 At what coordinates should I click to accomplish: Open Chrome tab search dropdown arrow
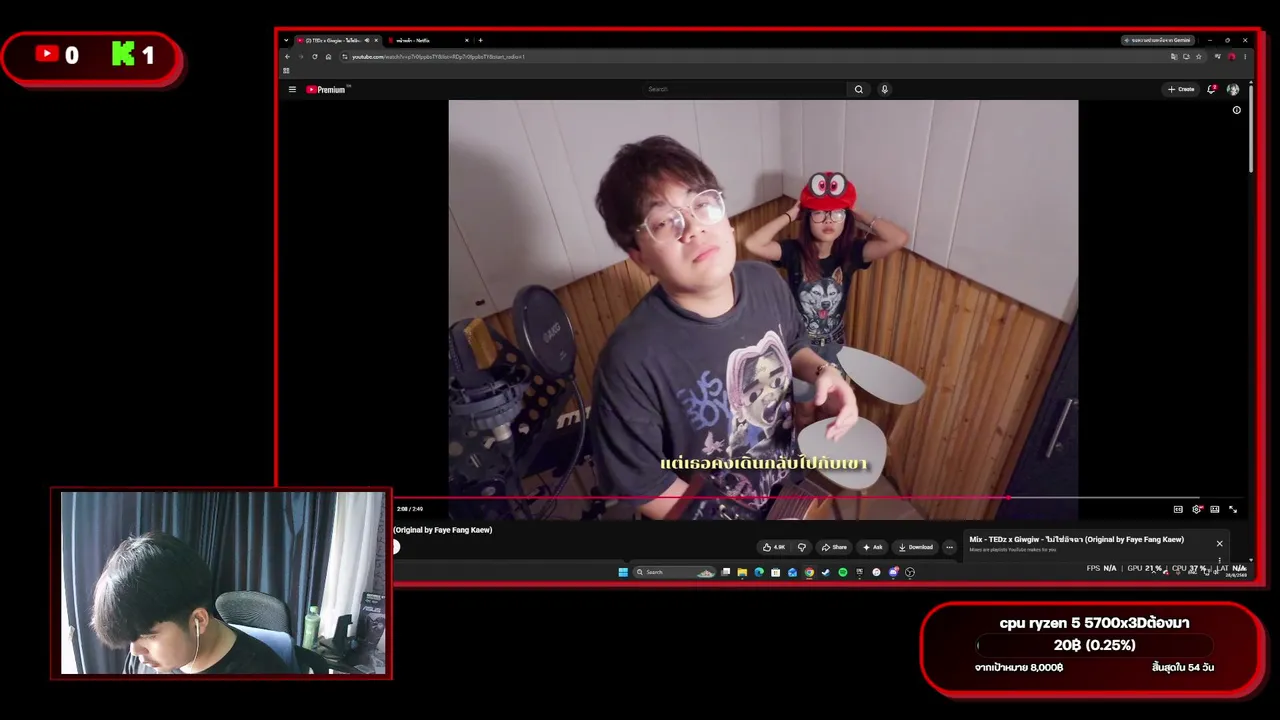tap(286, 41)
